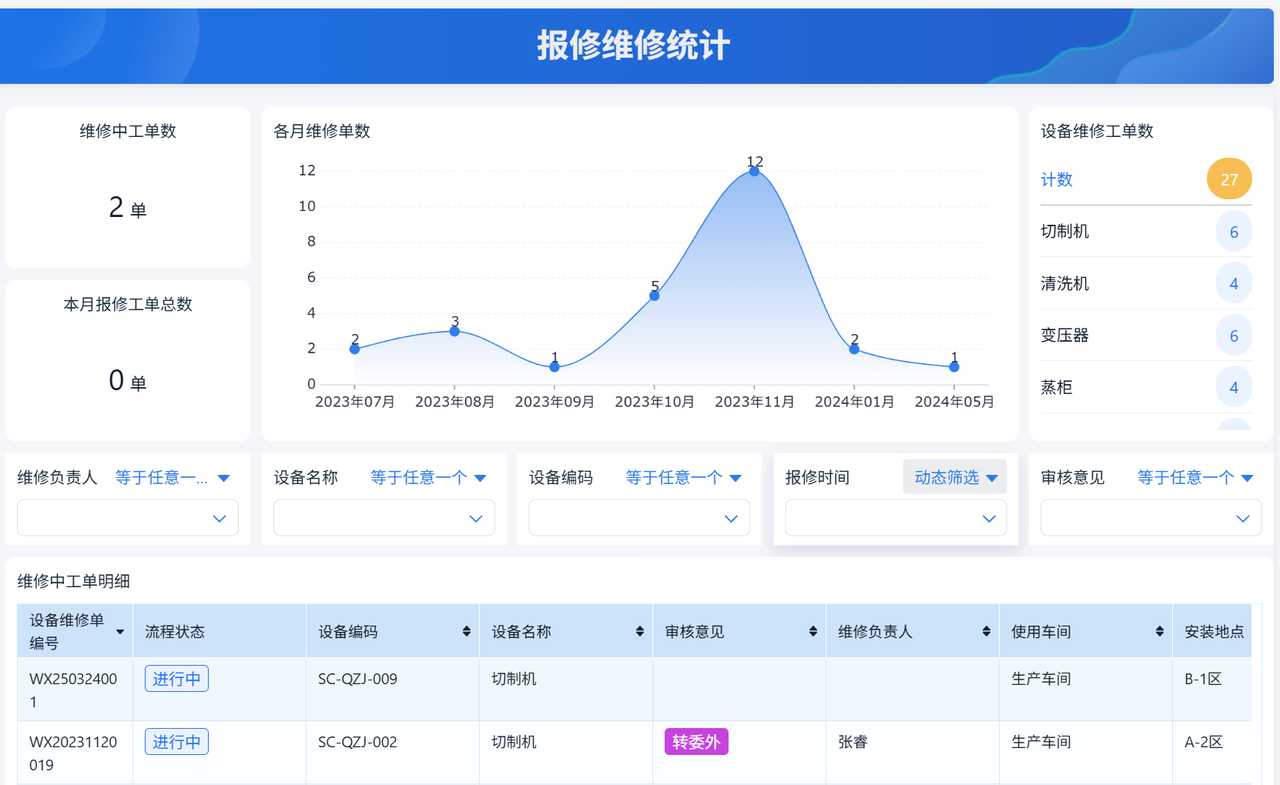1280x785 pixels.
Task: Select the 蒸柜 row in equipment list
Action: (x=1146, y=387)
